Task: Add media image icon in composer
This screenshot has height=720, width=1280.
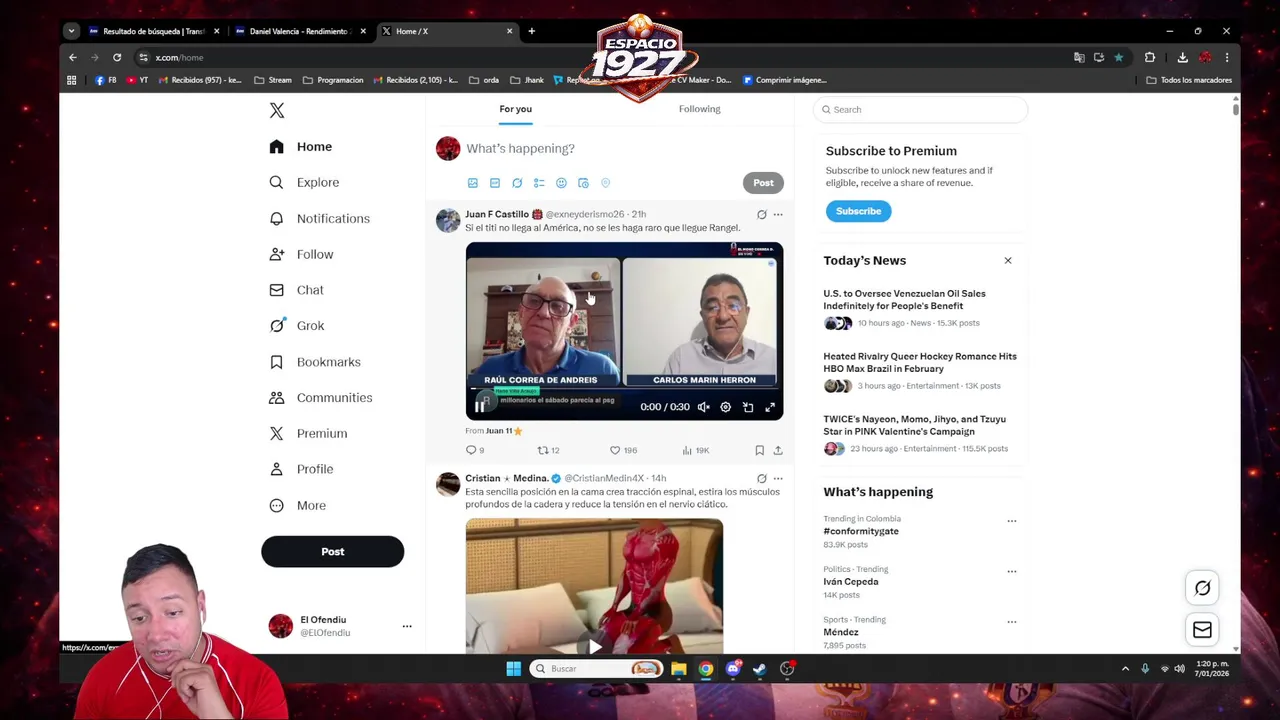Action: (x=473, y=183)
